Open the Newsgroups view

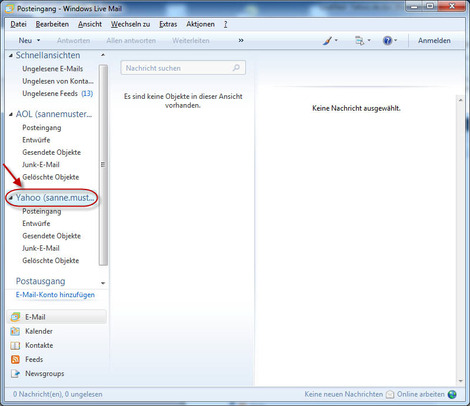pos(45,374)
